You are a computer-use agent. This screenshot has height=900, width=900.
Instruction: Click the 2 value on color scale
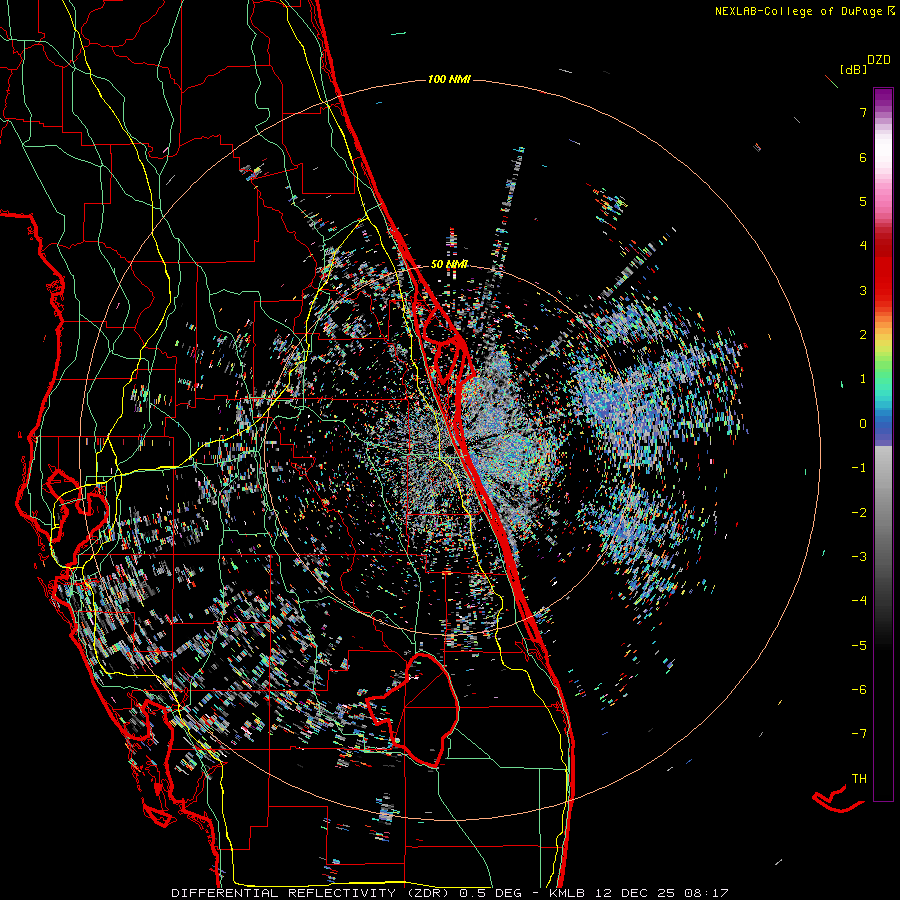coord(863,335)
